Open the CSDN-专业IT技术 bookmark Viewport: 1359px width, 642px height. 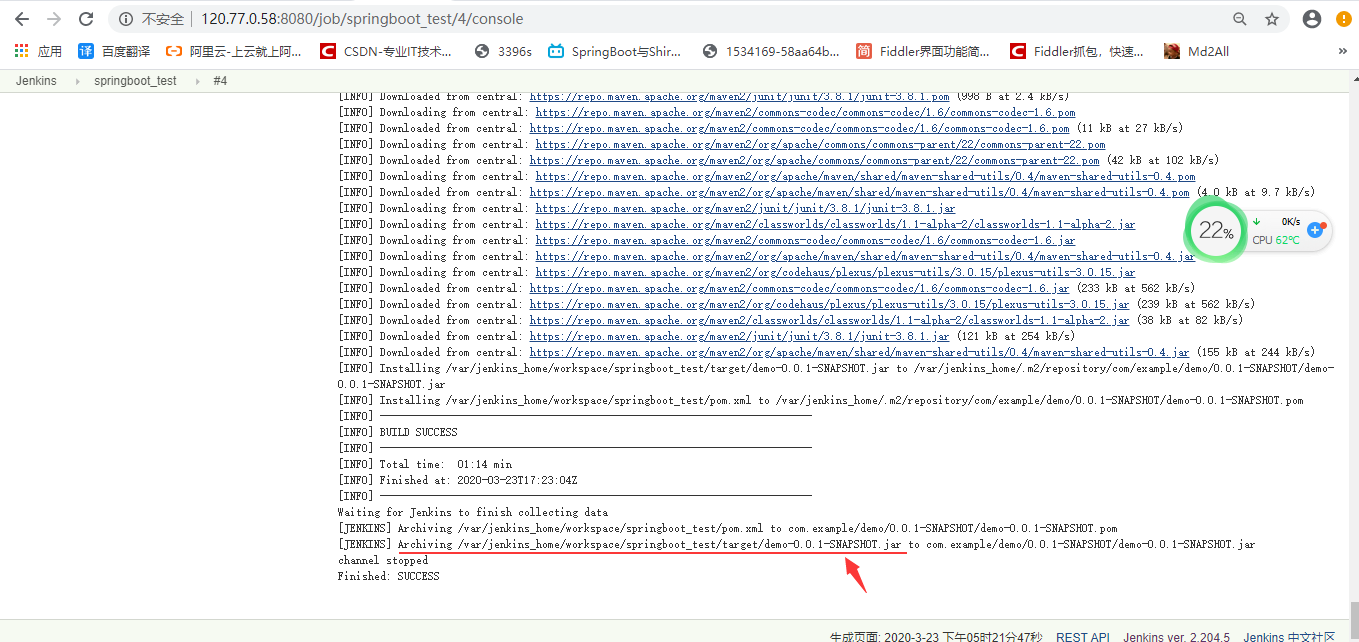click(x=385, y=51)
